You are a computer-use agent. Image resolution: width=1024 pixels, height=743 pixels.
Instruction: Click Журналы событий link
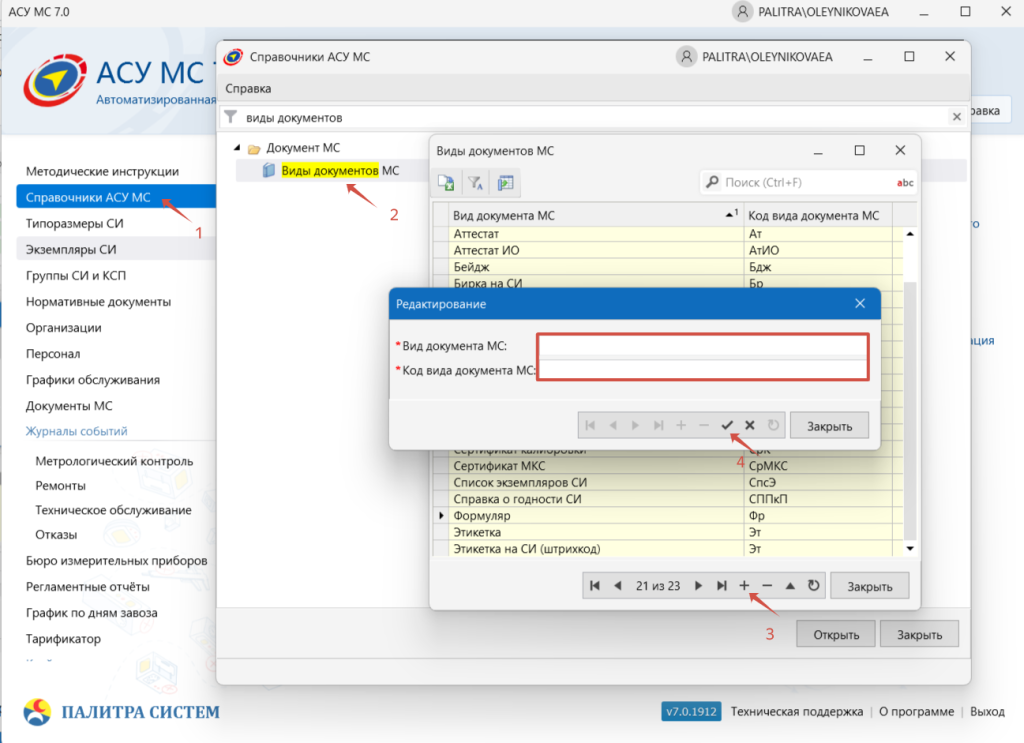tap(76, 431)
